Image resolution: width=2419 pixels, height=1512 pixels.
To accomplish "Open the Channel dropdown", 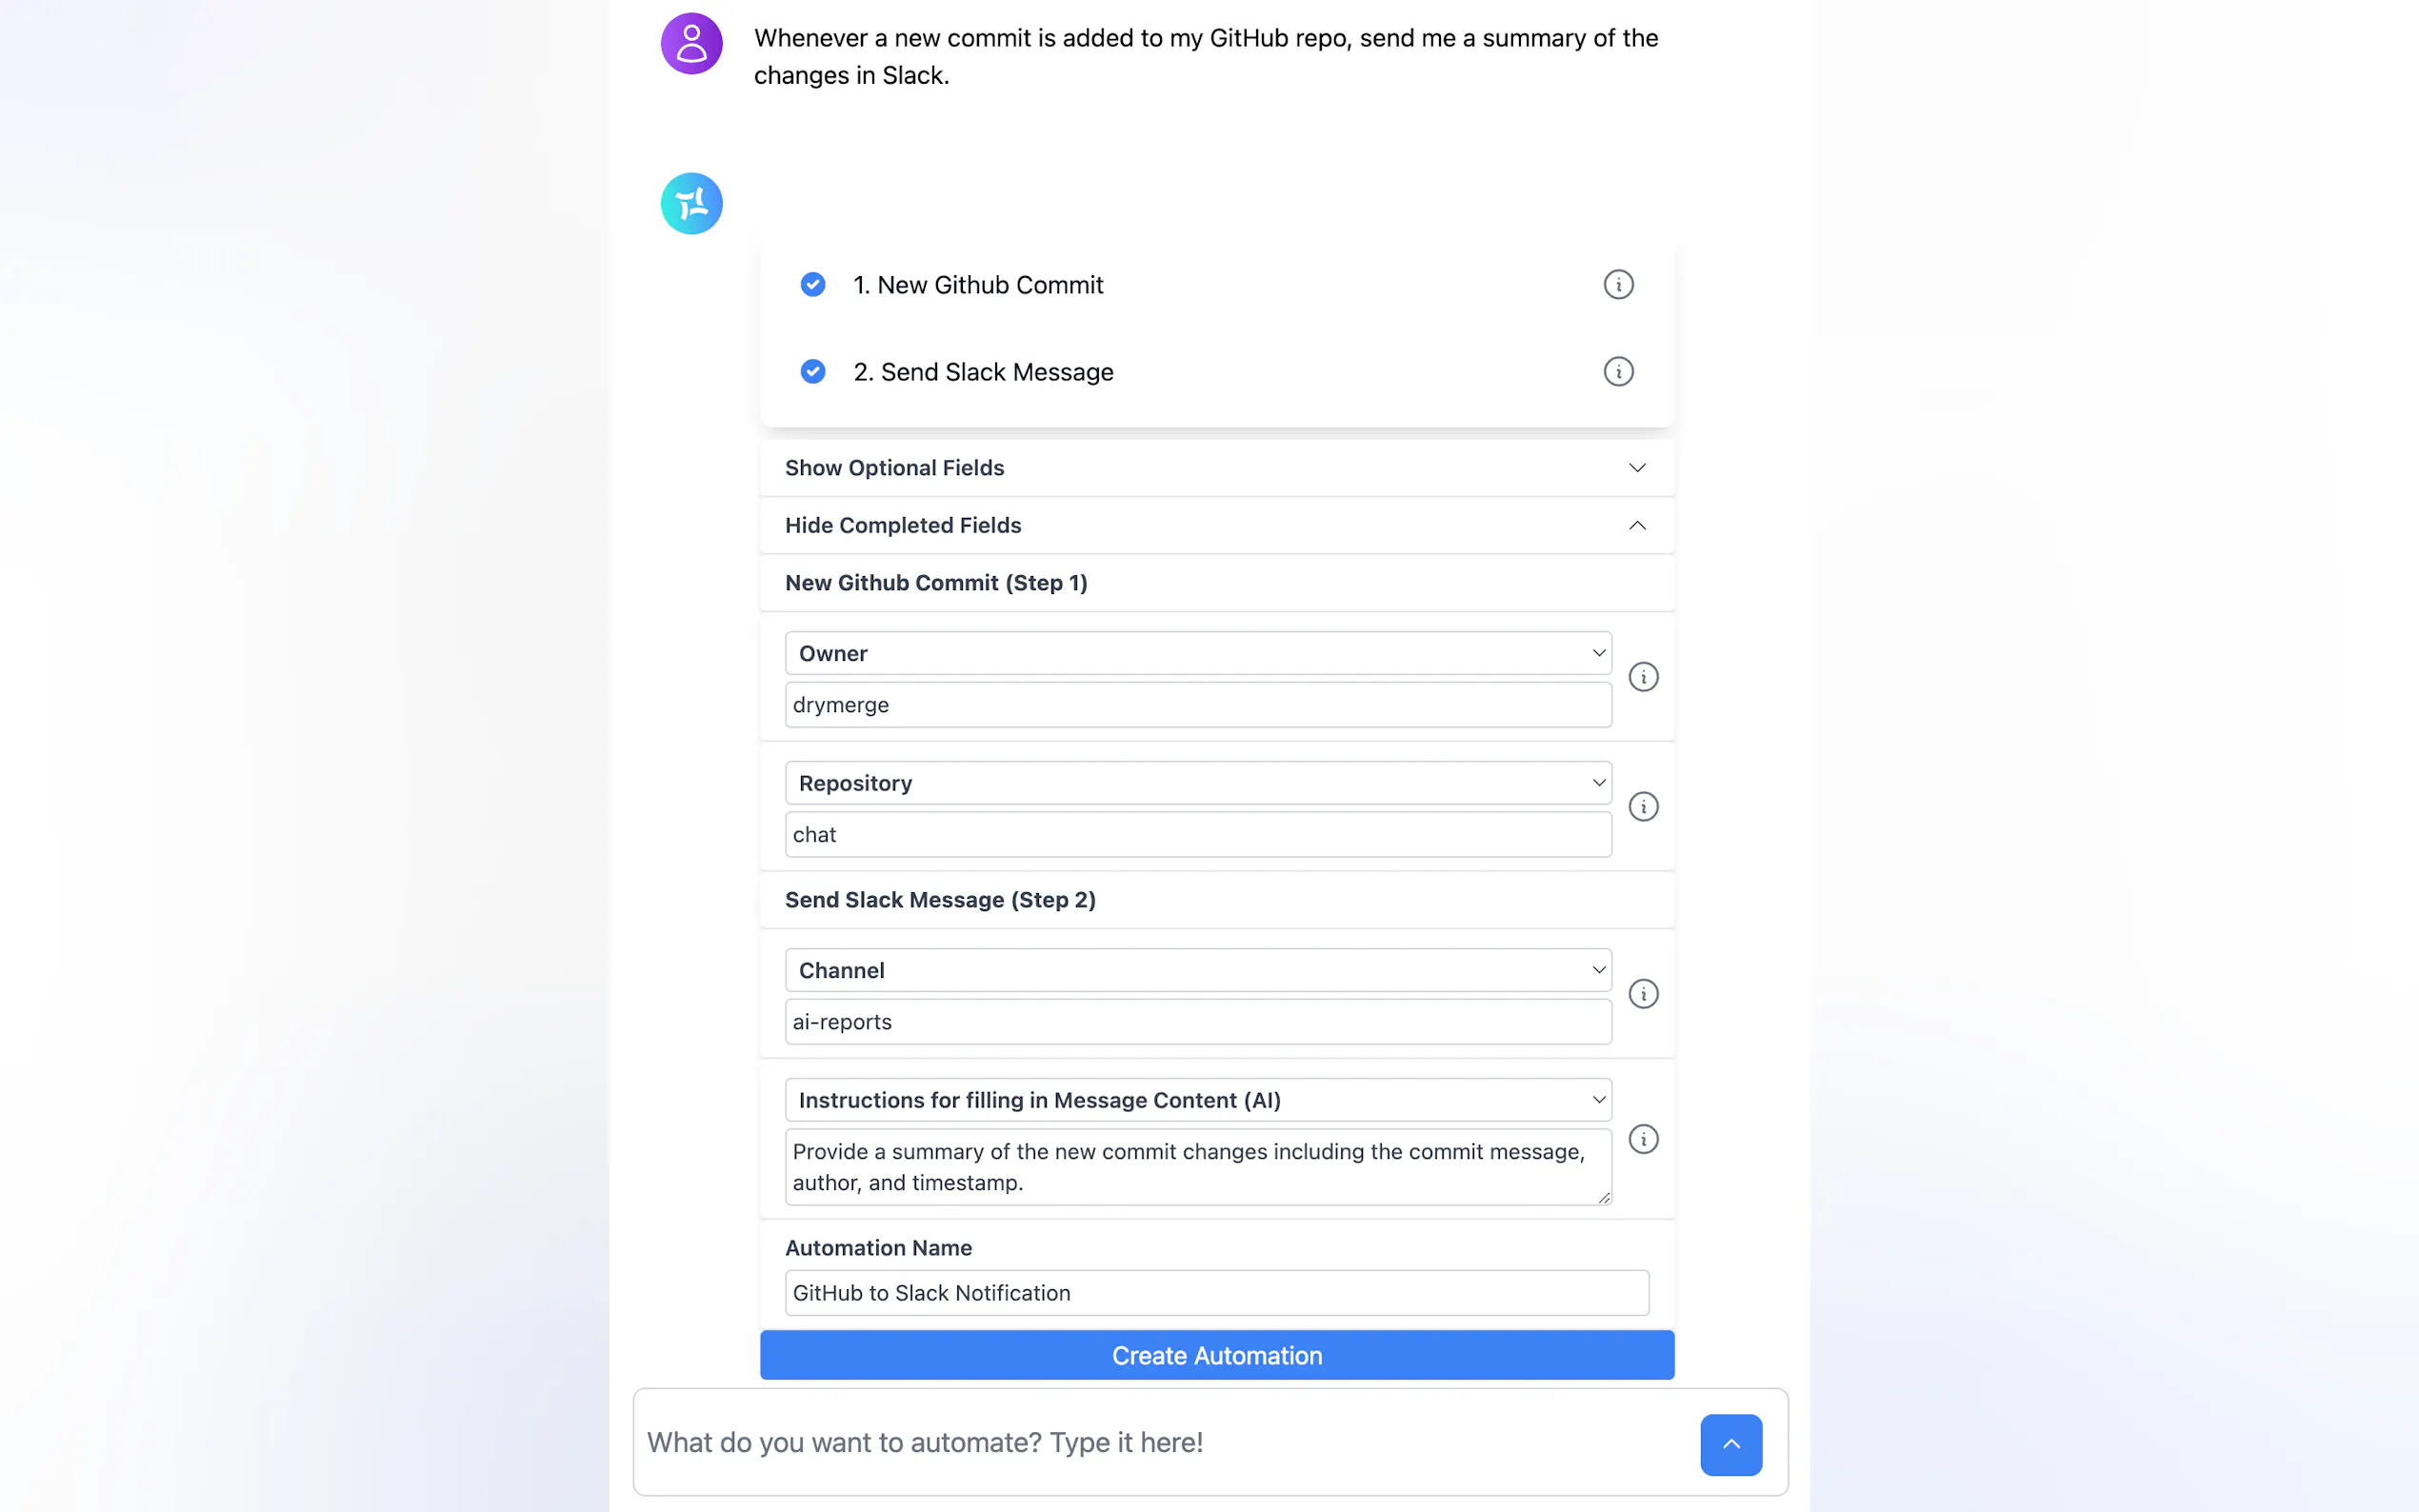I will point(1197,971).
